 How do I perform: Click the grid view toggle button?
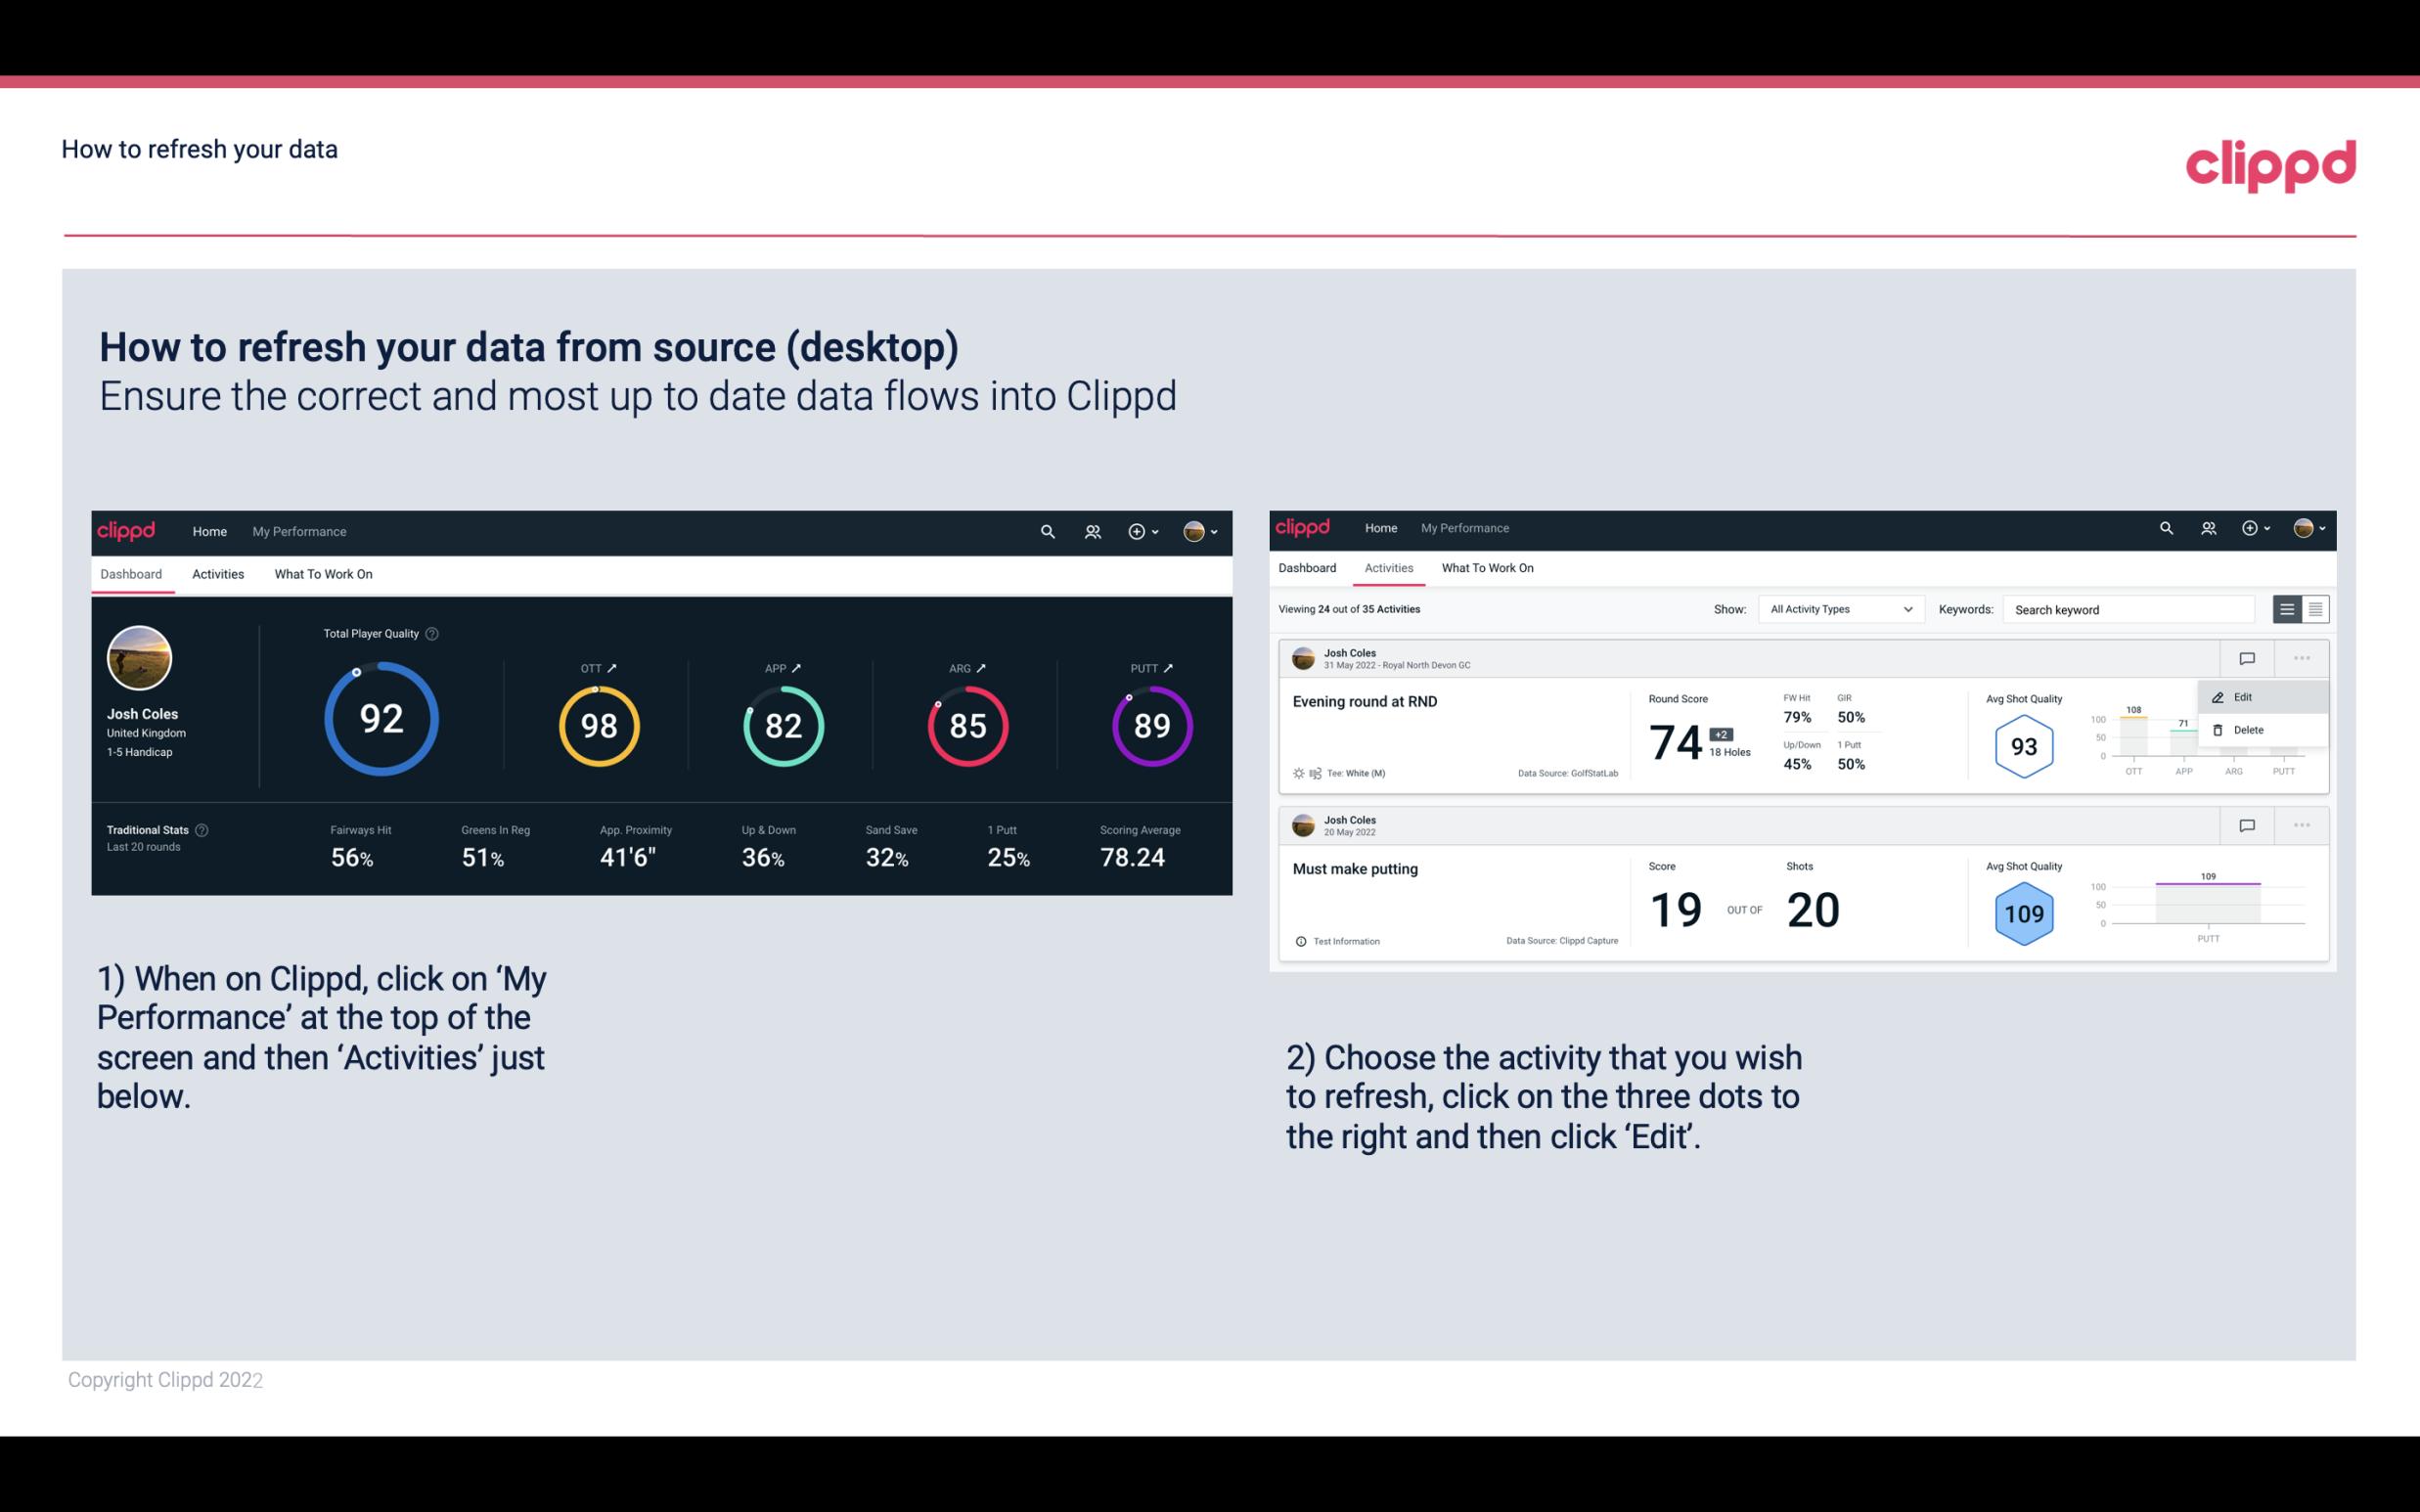click(x=2313, y=609)
